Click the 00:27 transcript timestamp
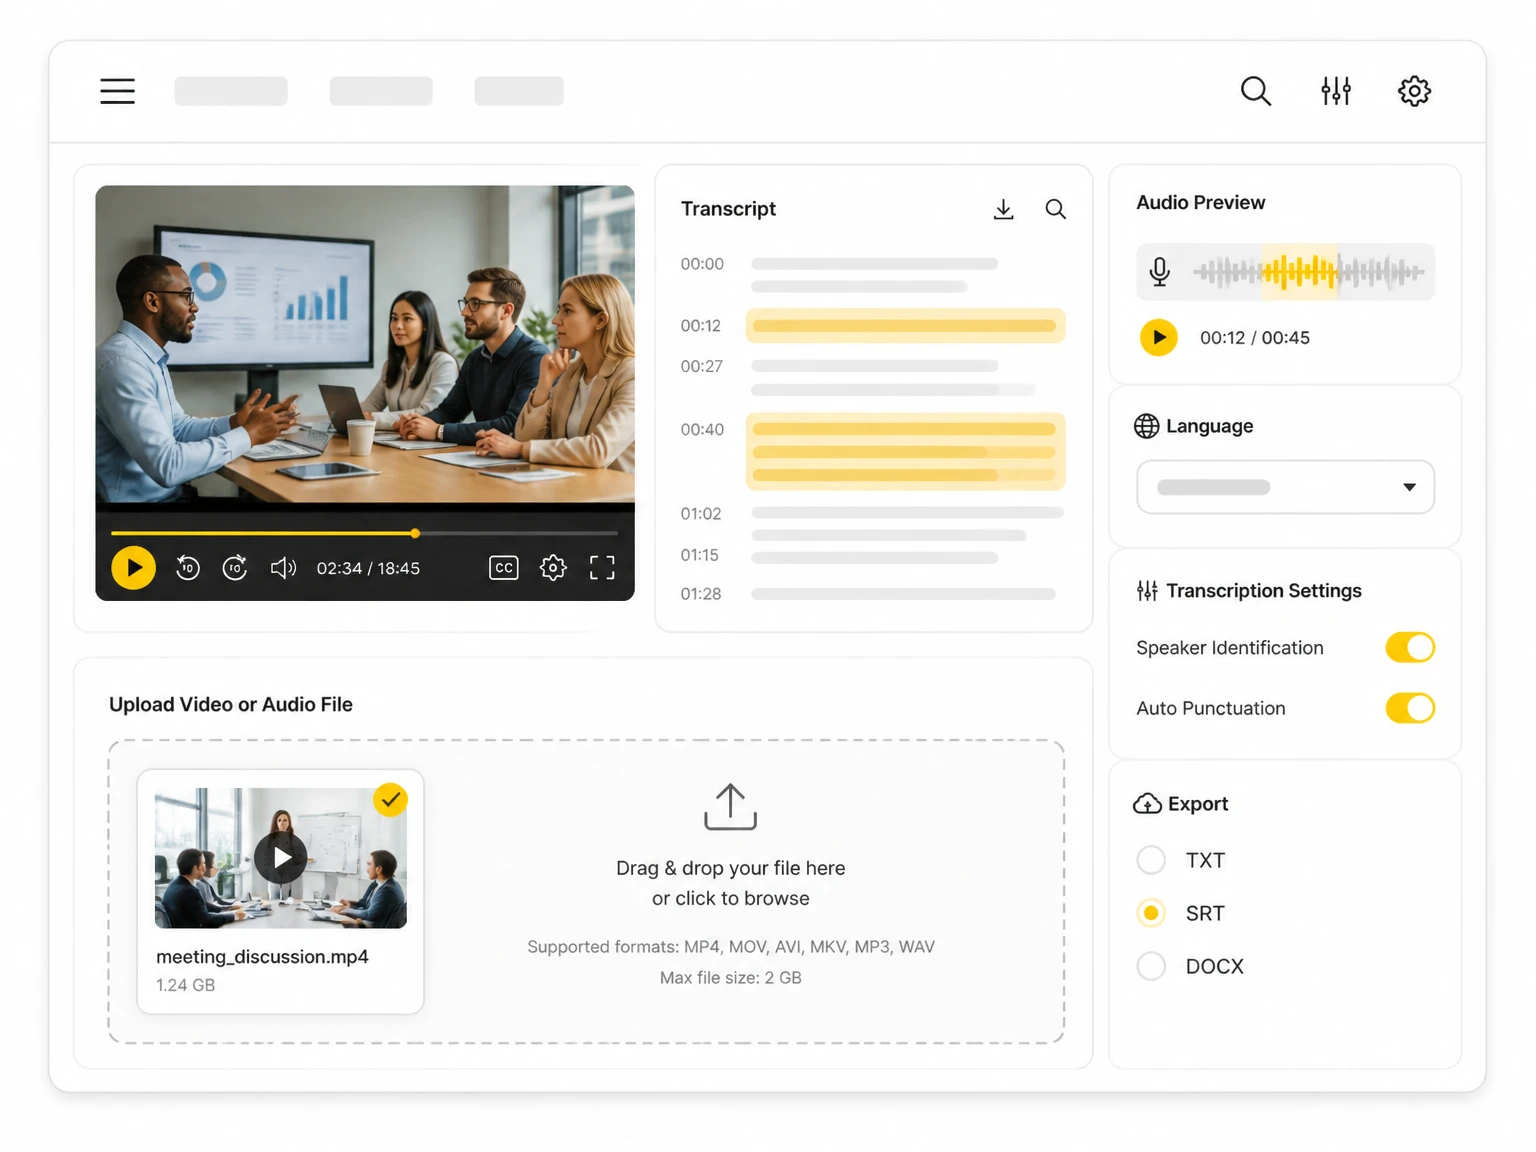The image size is (1536, 1152). (x=702, y=367)
